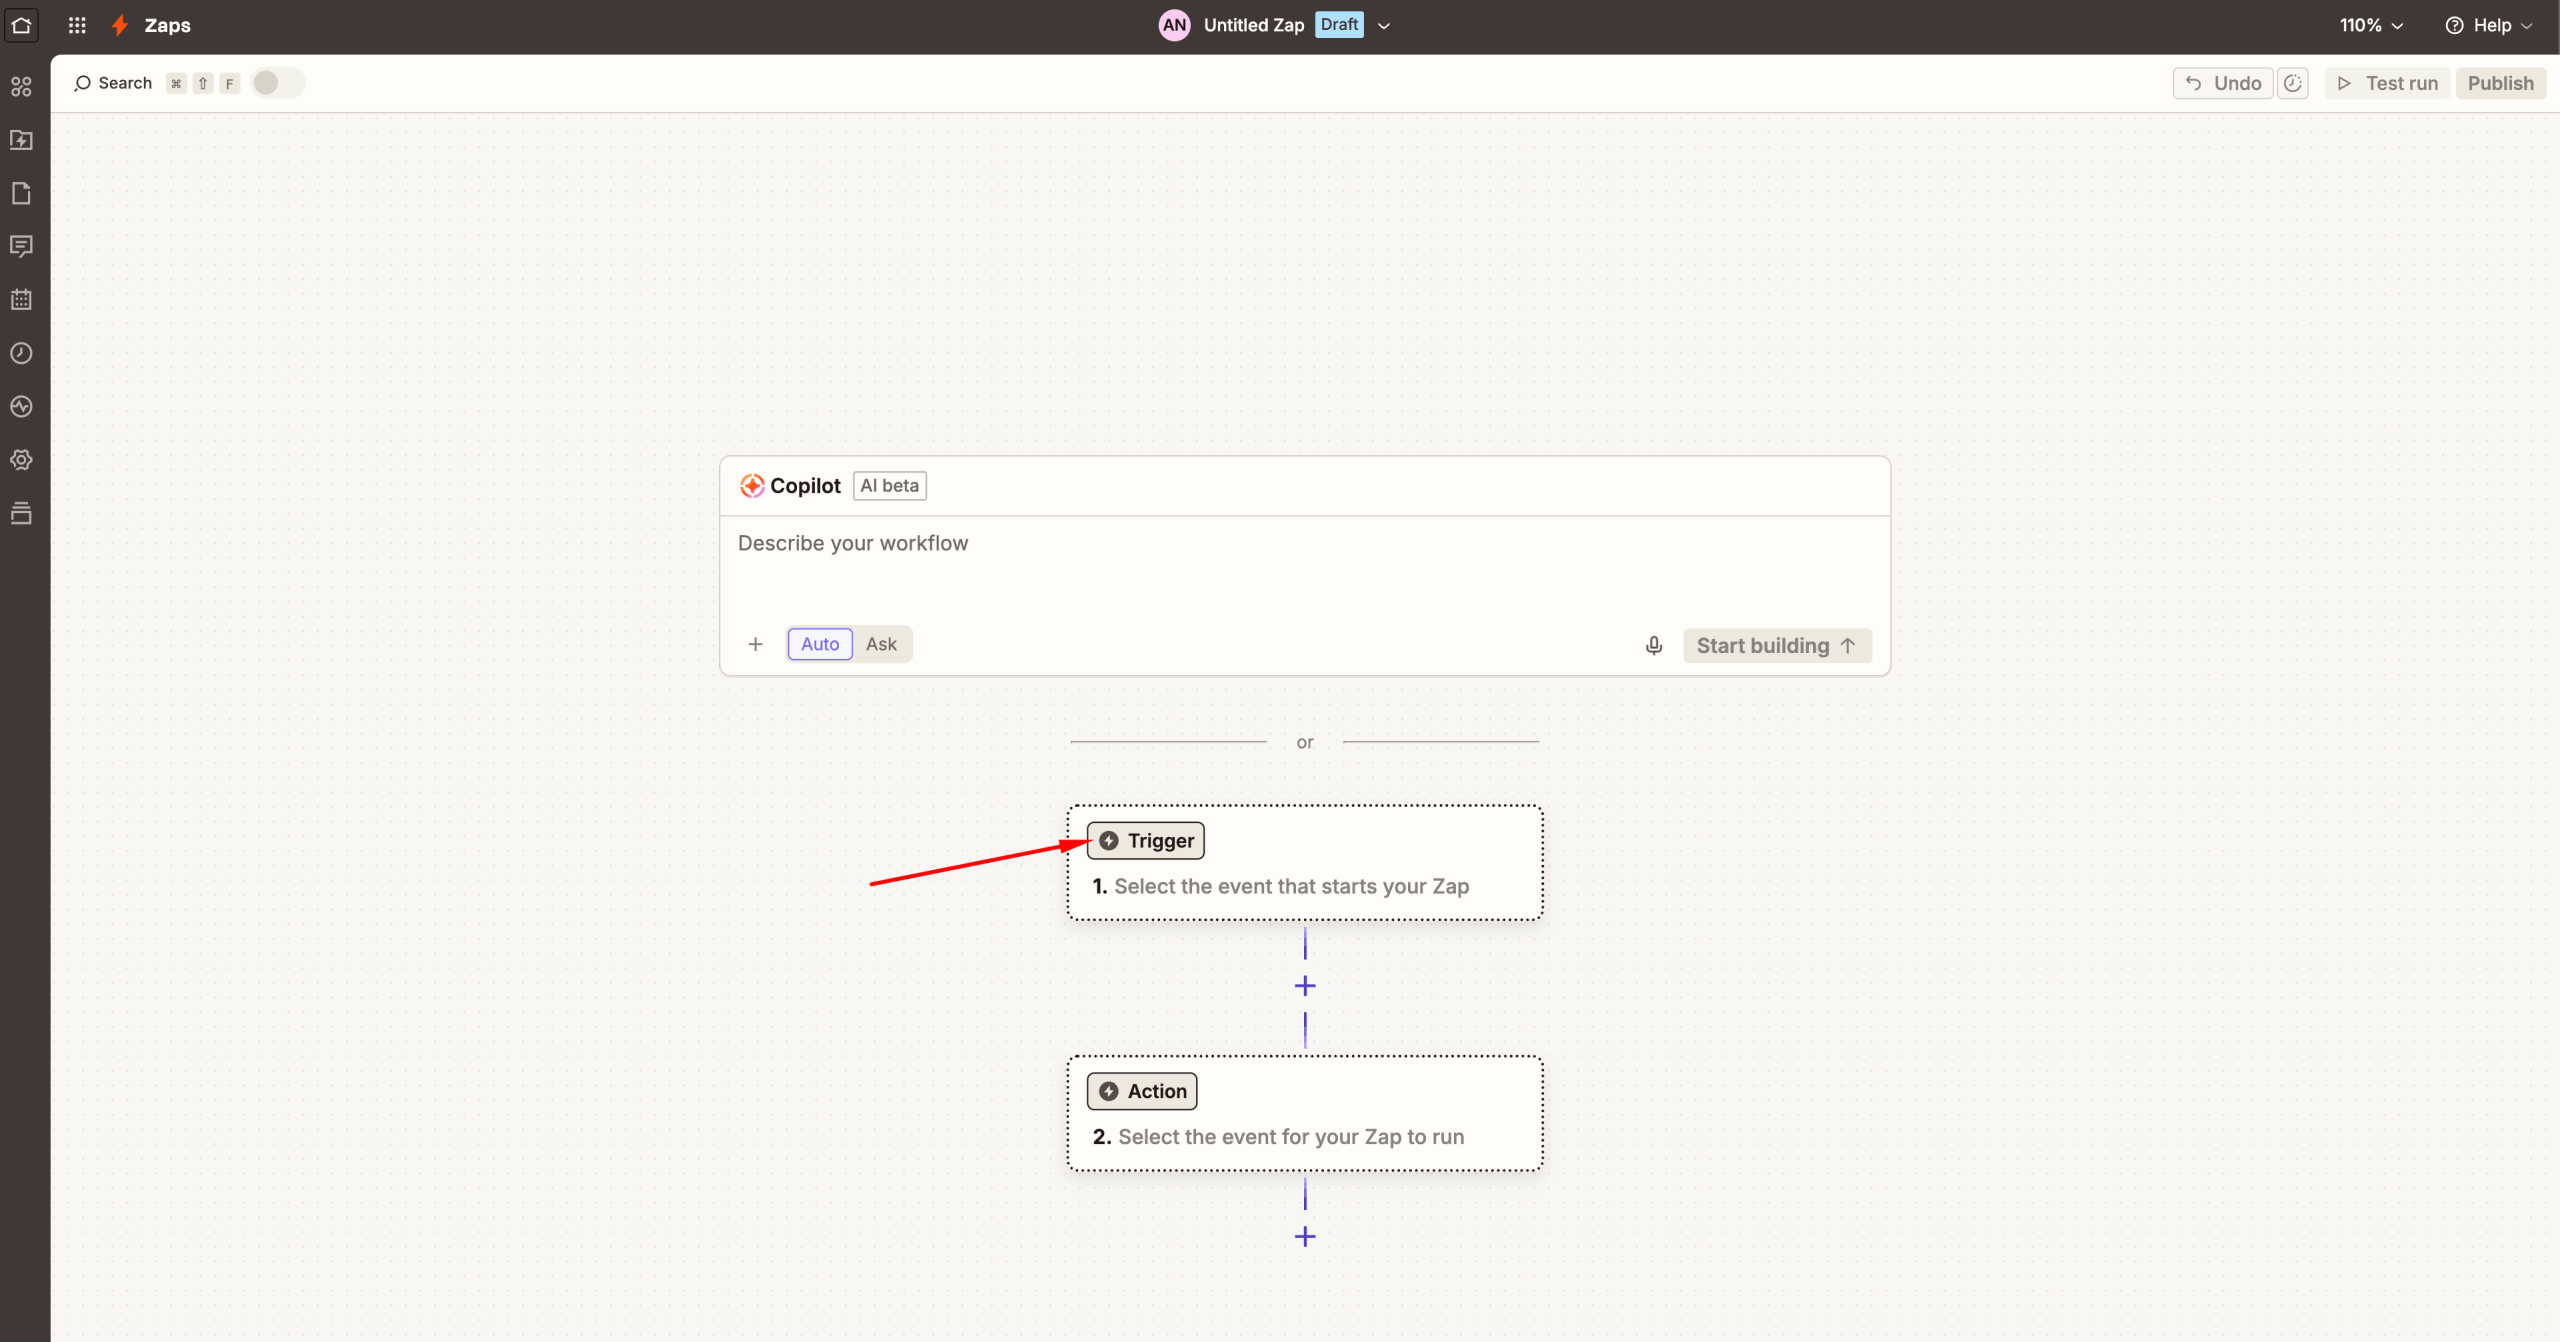This screenshot has height=1342, width=2560.
Task: Open the version history icon beside Undo
Action: pos(2293,83)
